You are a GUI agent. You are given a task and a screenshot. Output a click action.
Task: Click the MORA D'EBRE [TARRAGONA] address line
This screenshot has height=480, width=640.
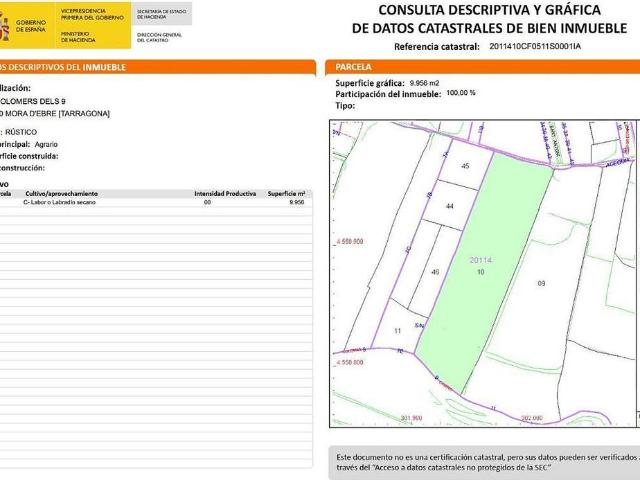57,114
